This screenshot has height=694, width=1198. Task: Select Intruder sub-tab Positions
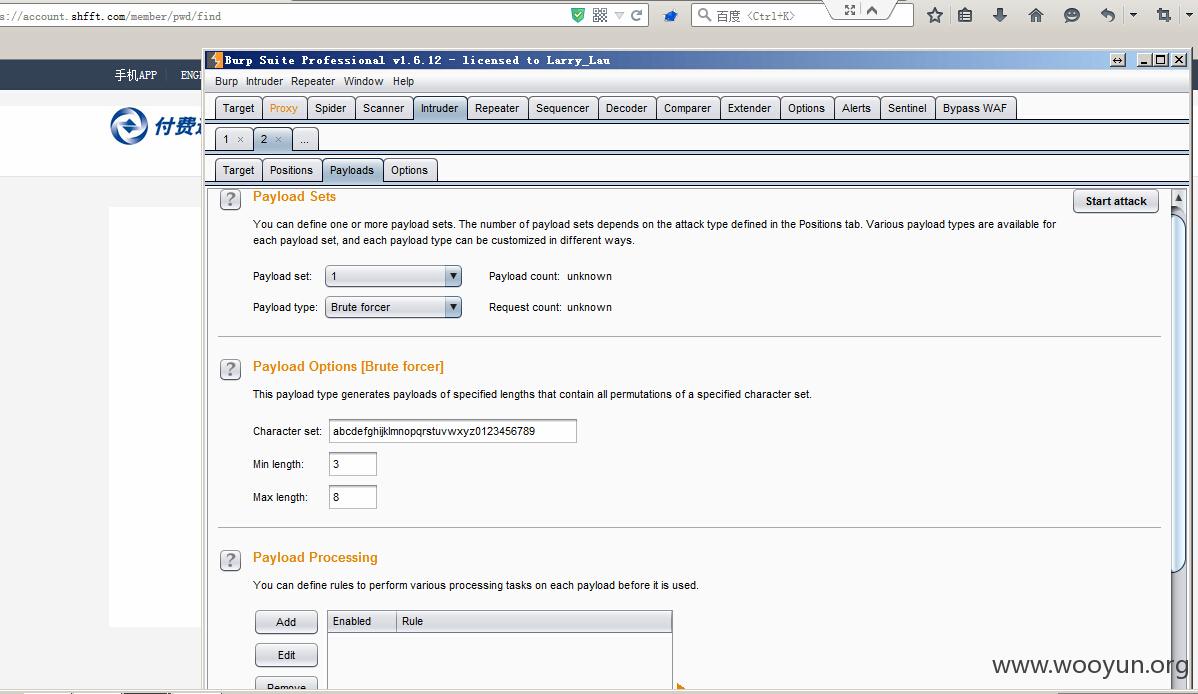pyautogui.click(x=291, y=170)
